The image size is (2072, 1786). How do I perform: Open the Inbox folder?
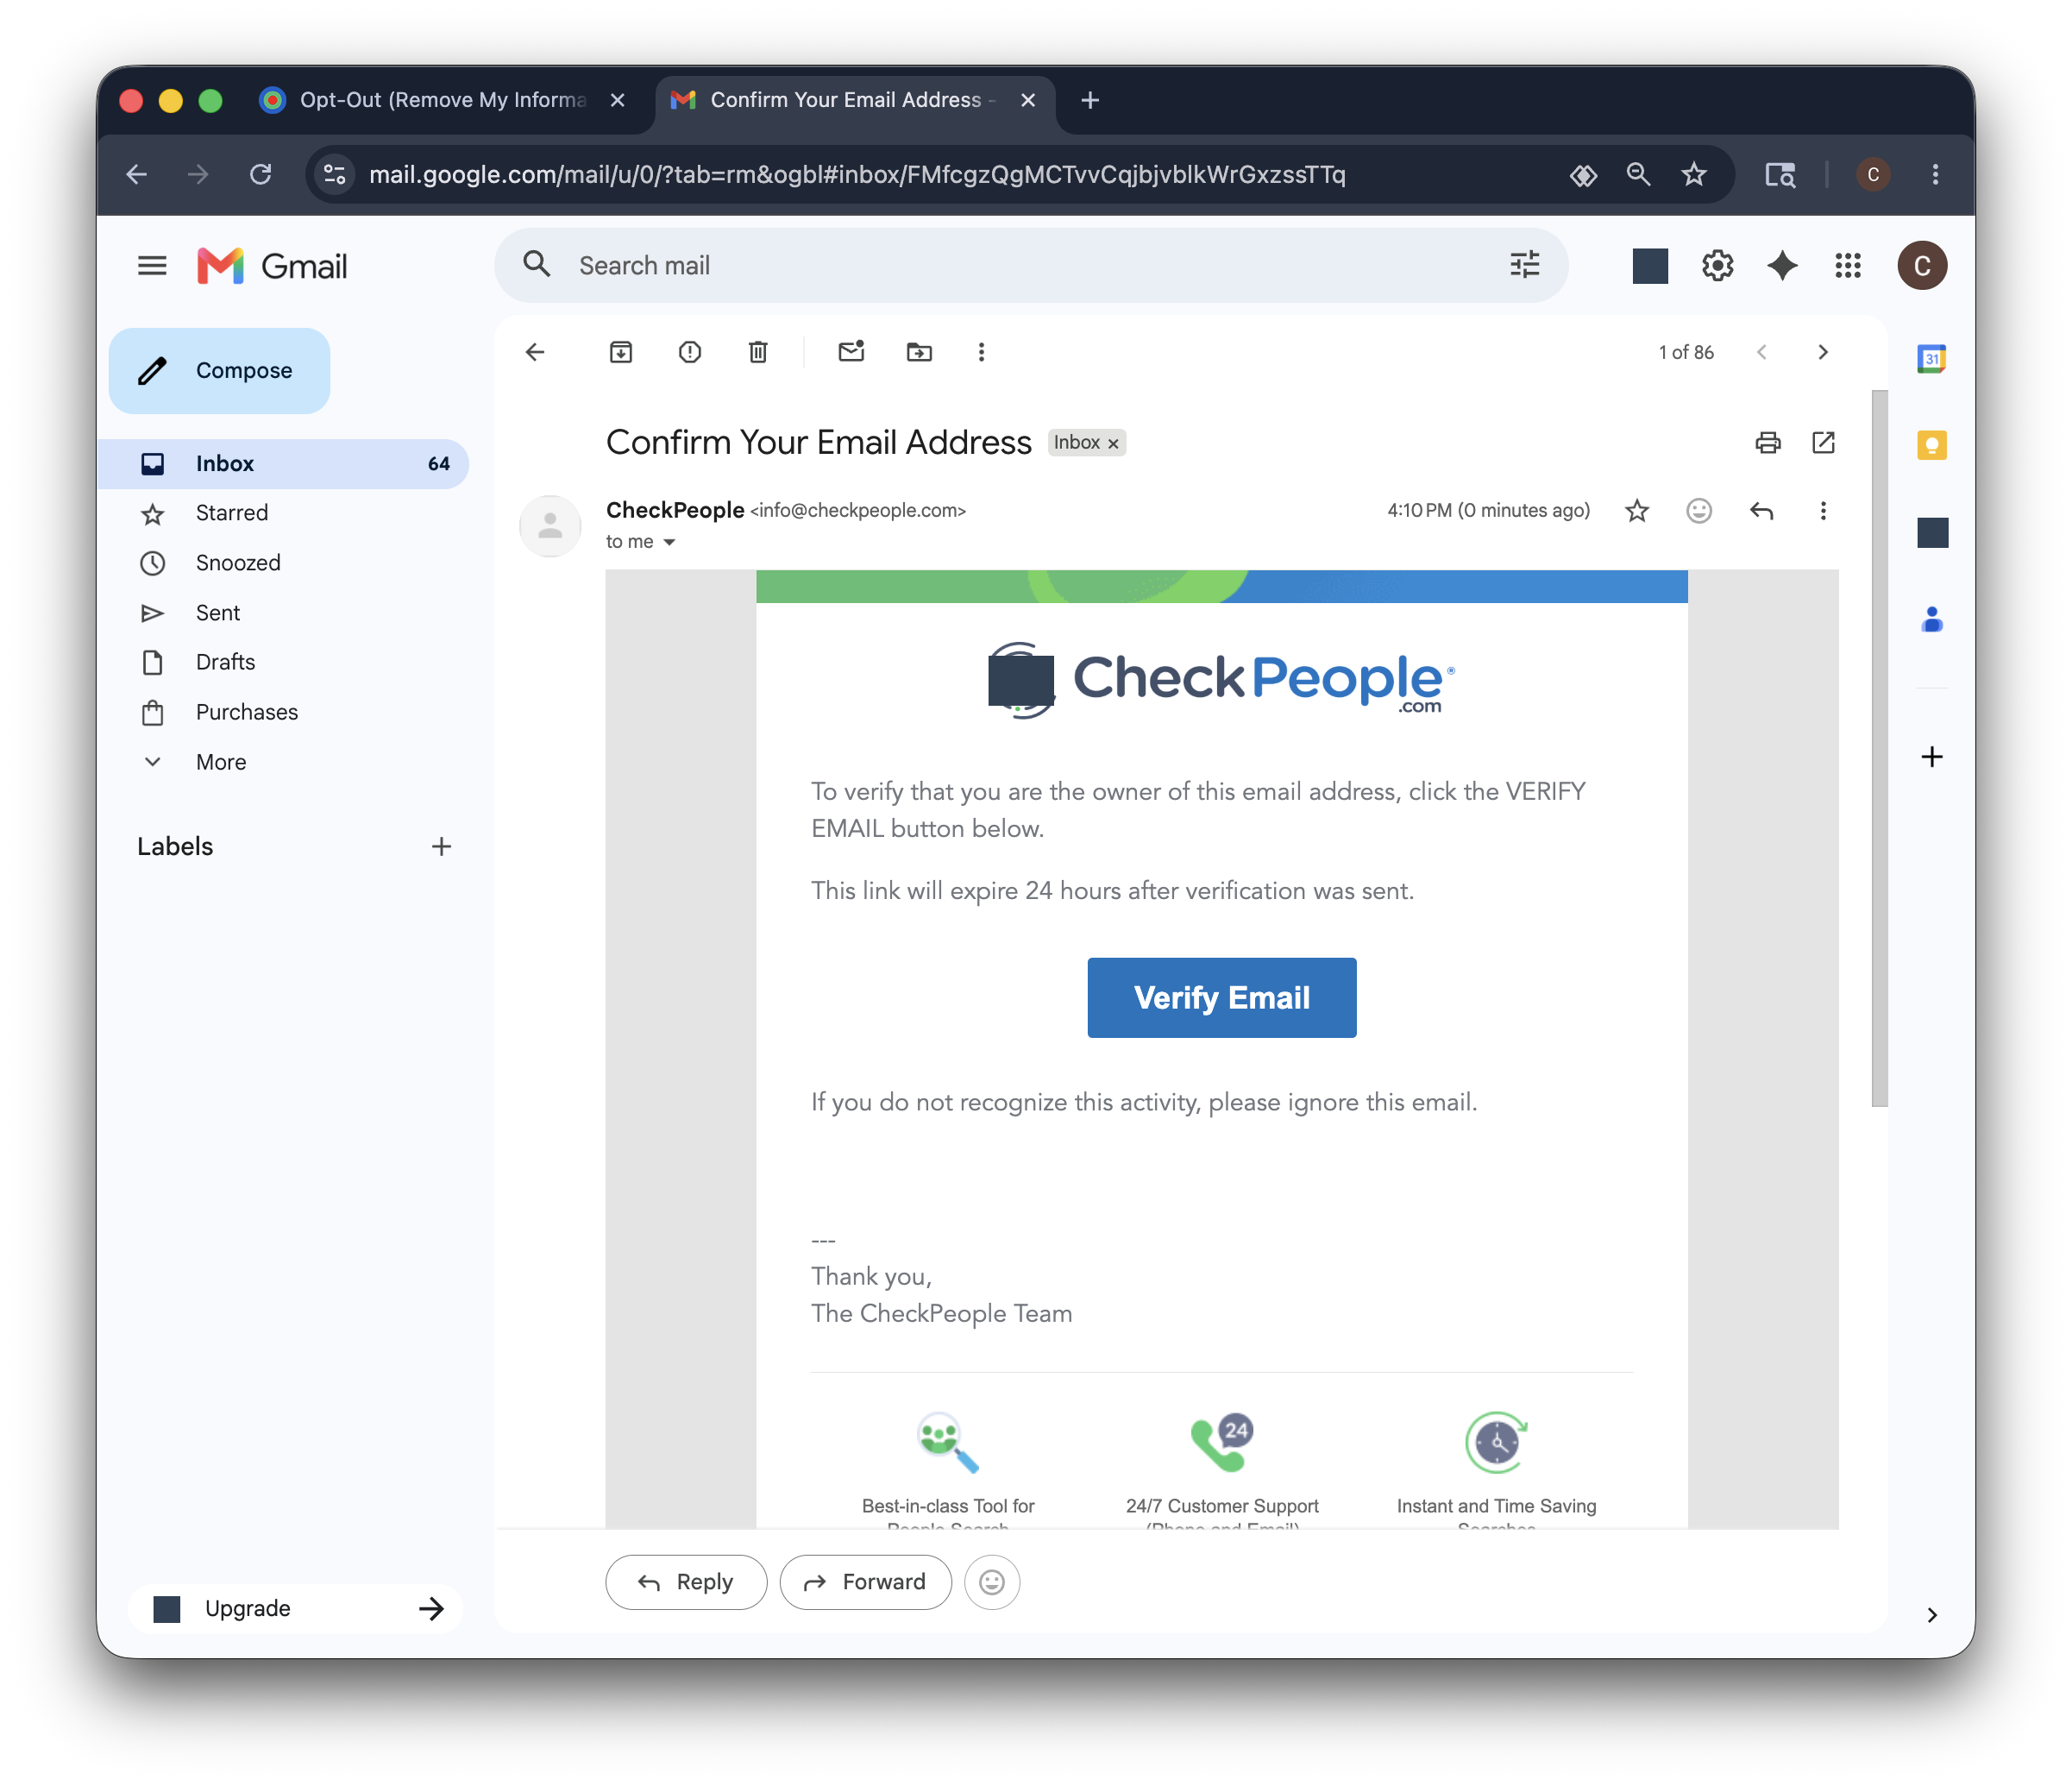283,464
